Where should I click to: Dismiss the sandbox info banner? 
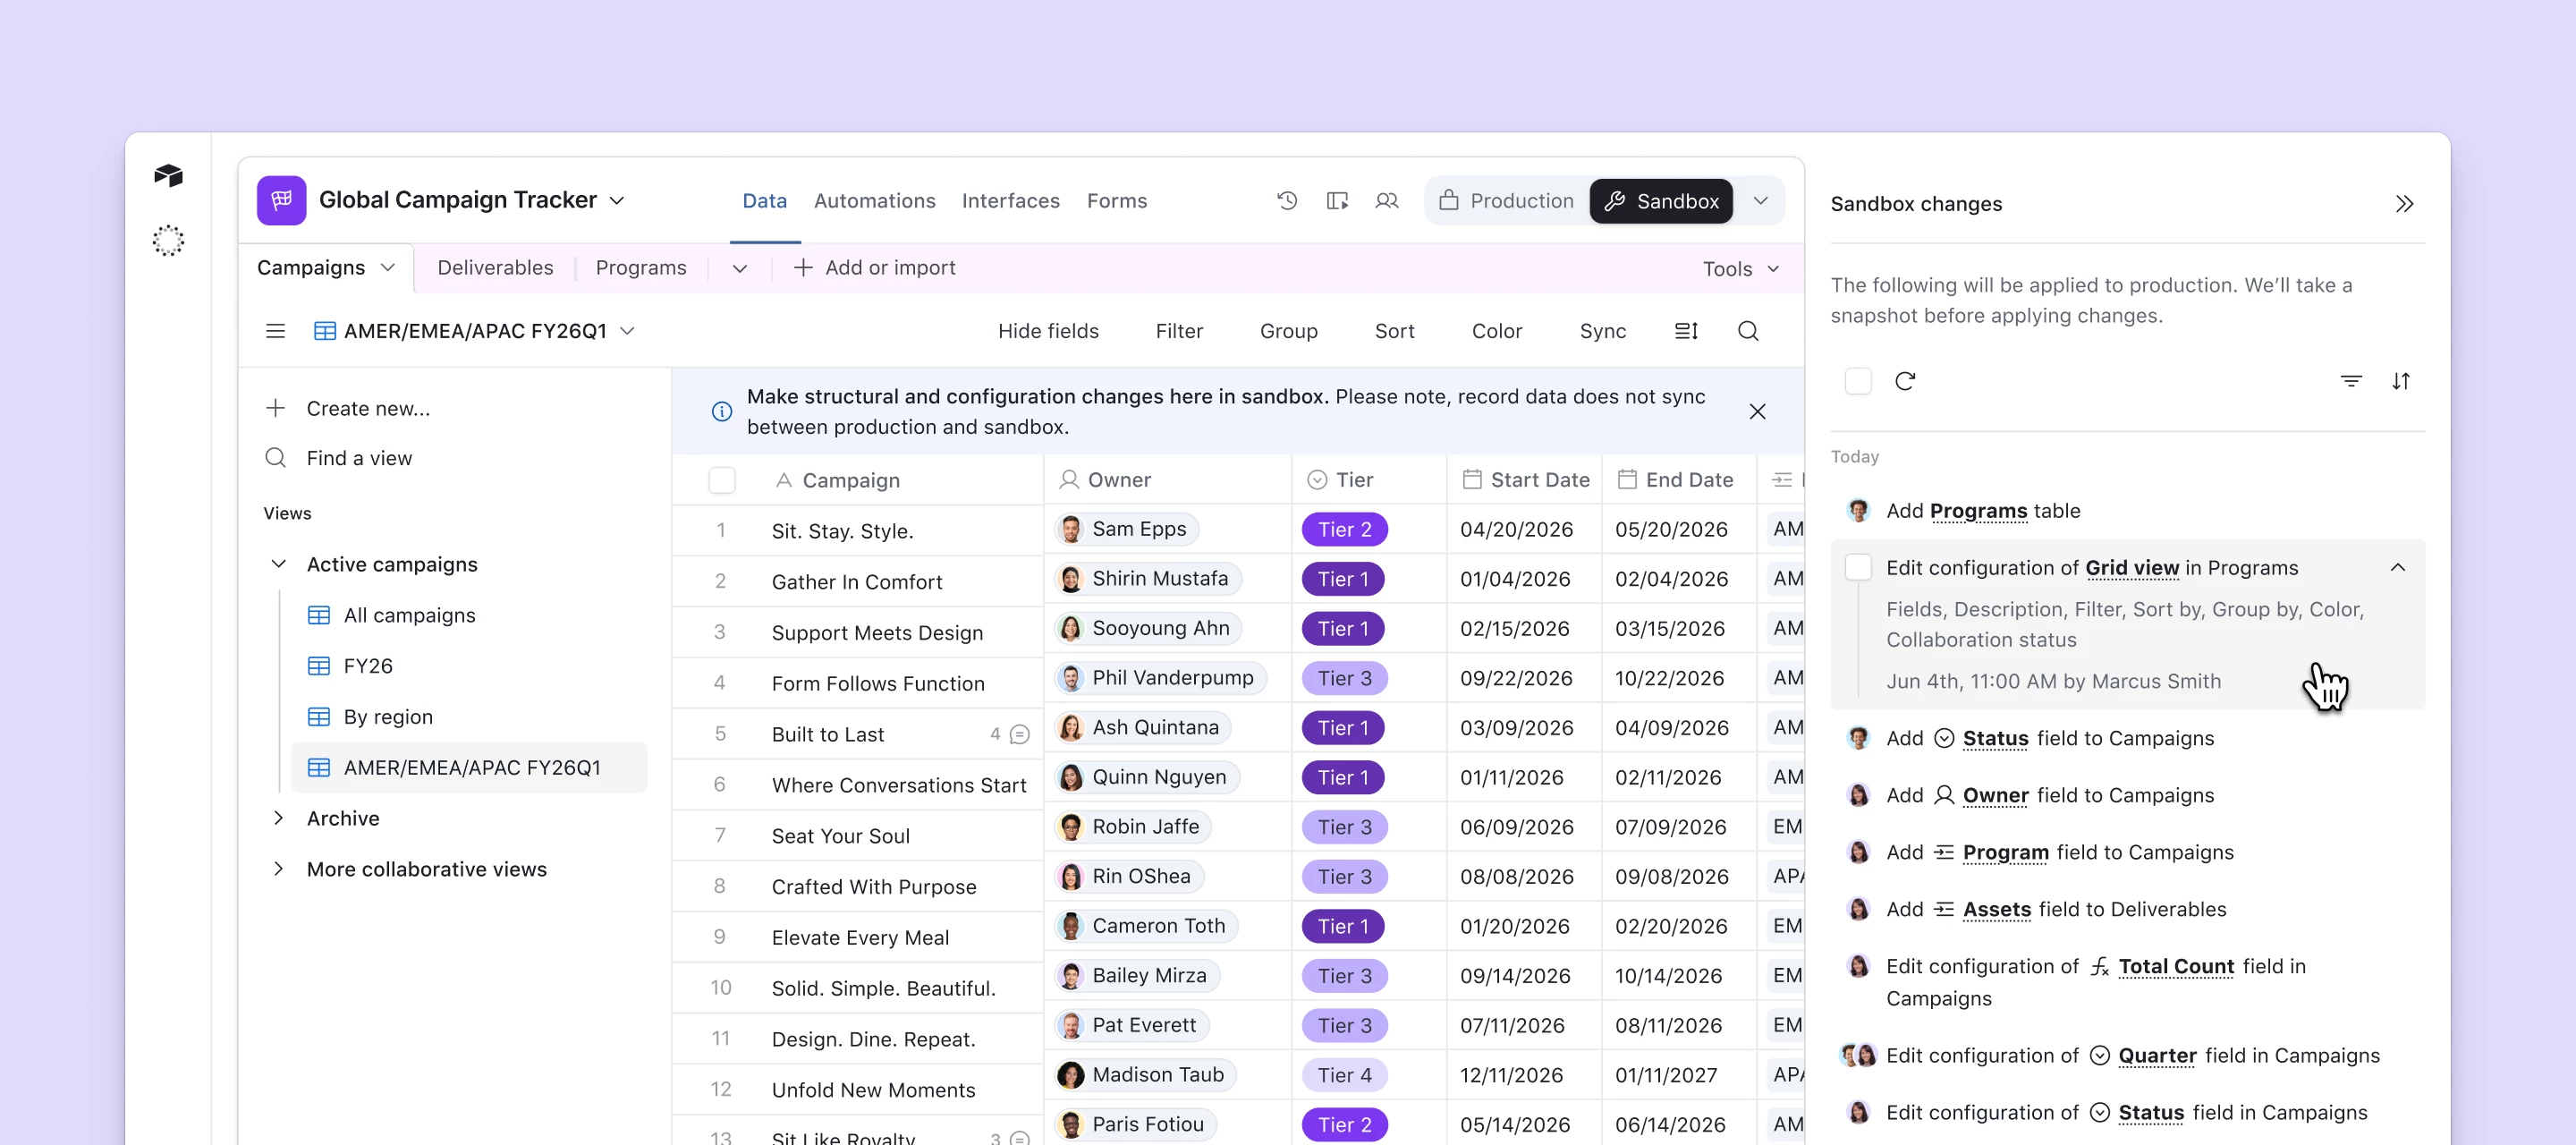[1757, 411]
